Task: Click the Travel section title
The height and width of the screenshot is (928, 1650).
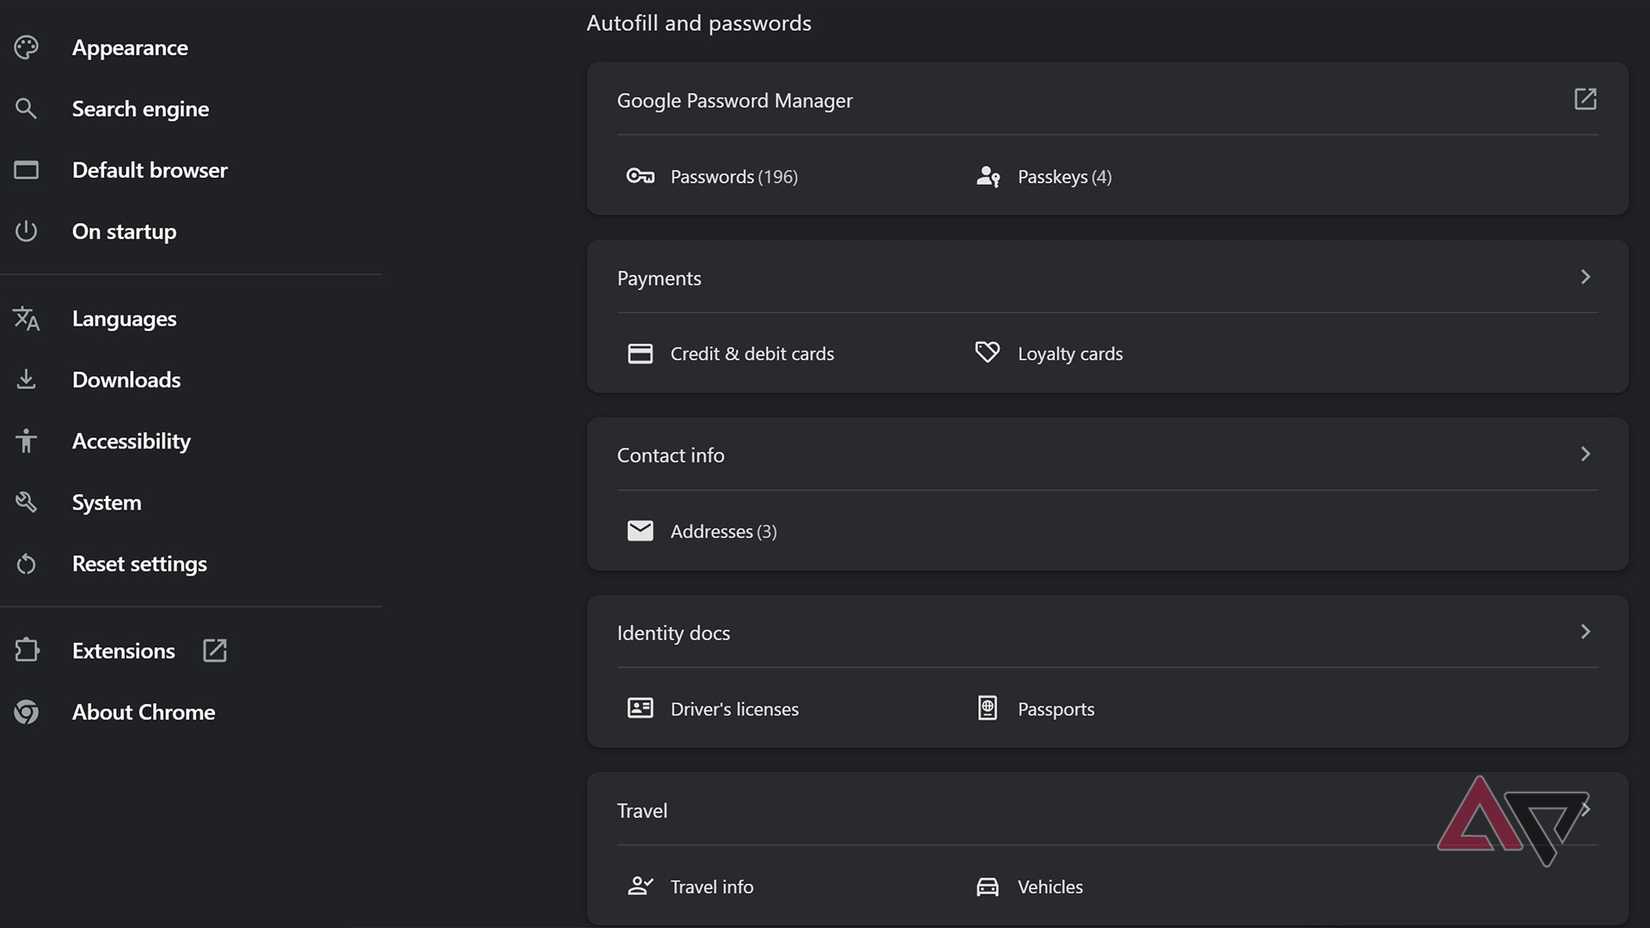Action: [x=642, y=810]
